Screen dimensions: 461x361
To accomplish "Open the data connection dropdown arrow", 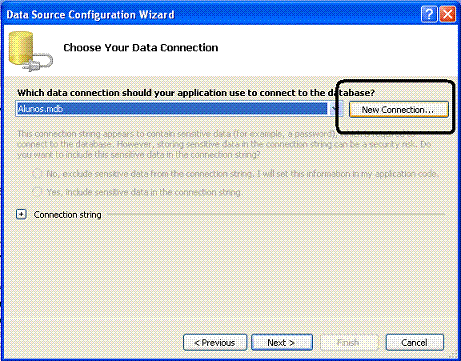I will tap(335, 109).
